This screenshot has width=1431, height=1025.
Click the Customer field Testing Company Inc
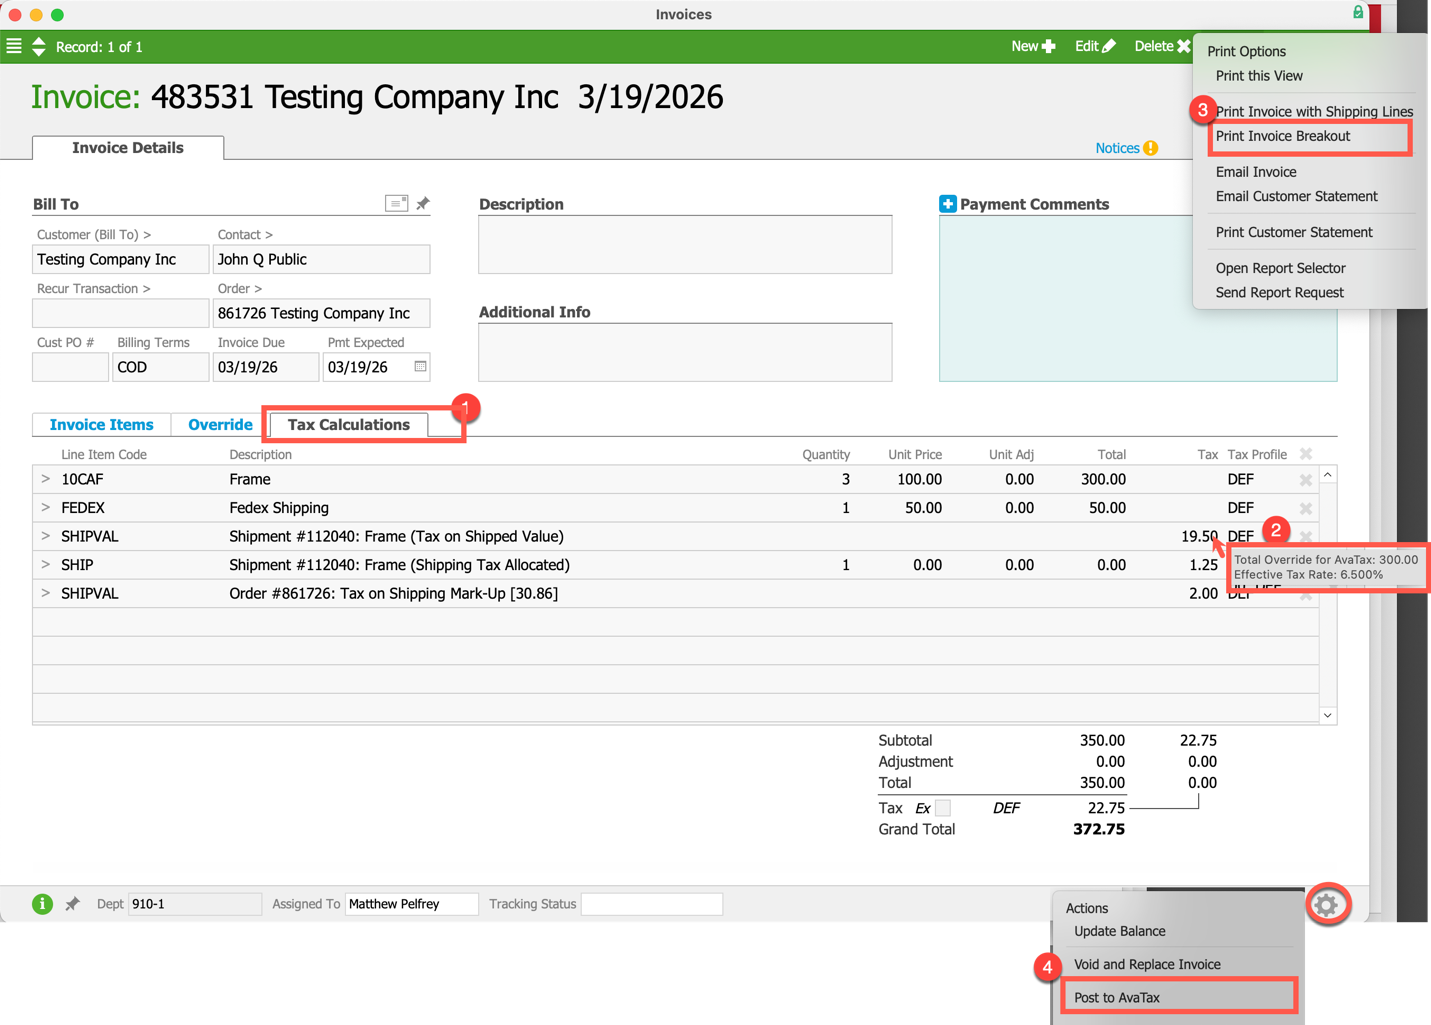(x=120, y=259)
